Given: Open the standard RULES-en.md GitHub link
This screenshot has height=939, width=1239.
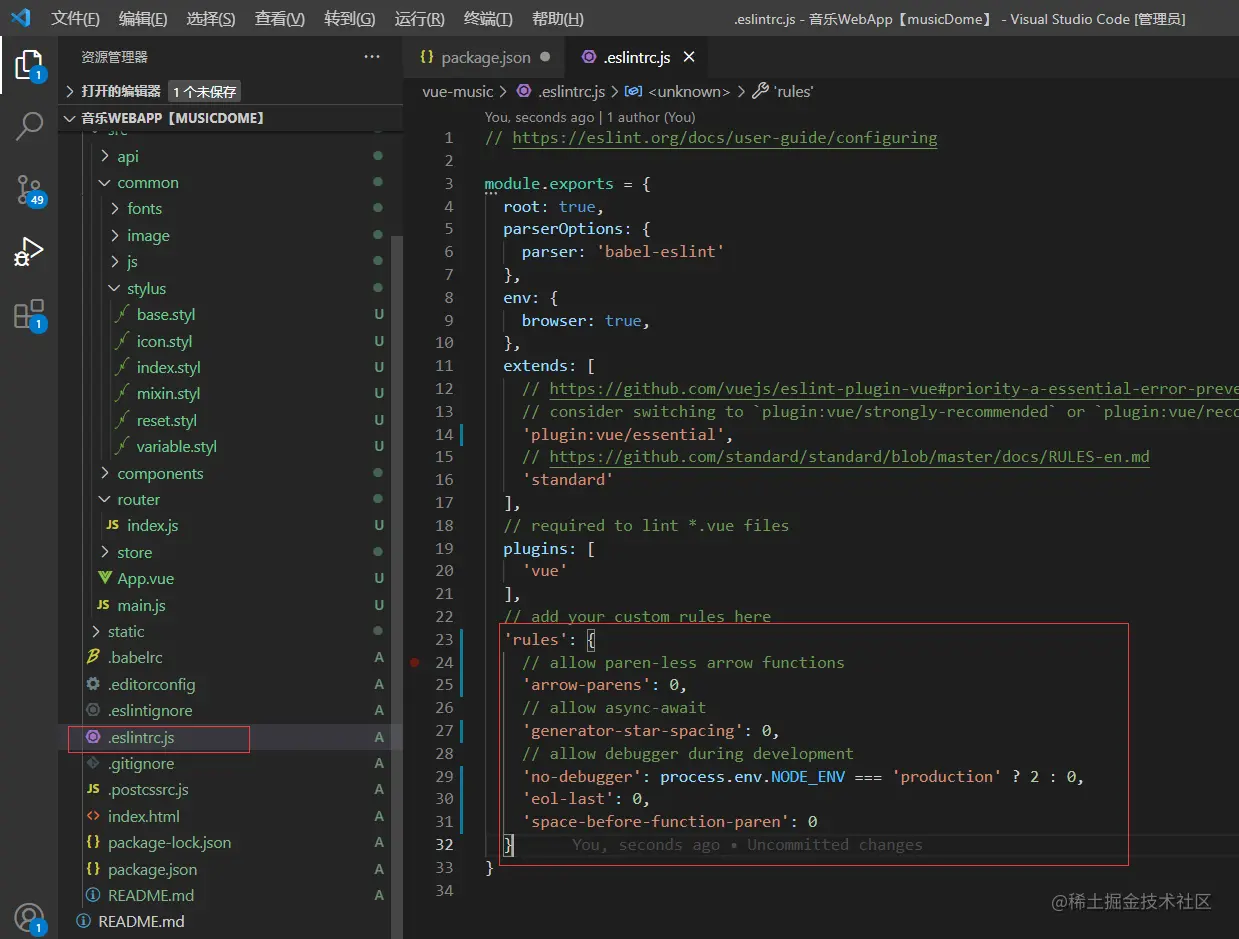Looking at the screenshot, I should click(849, 457).
